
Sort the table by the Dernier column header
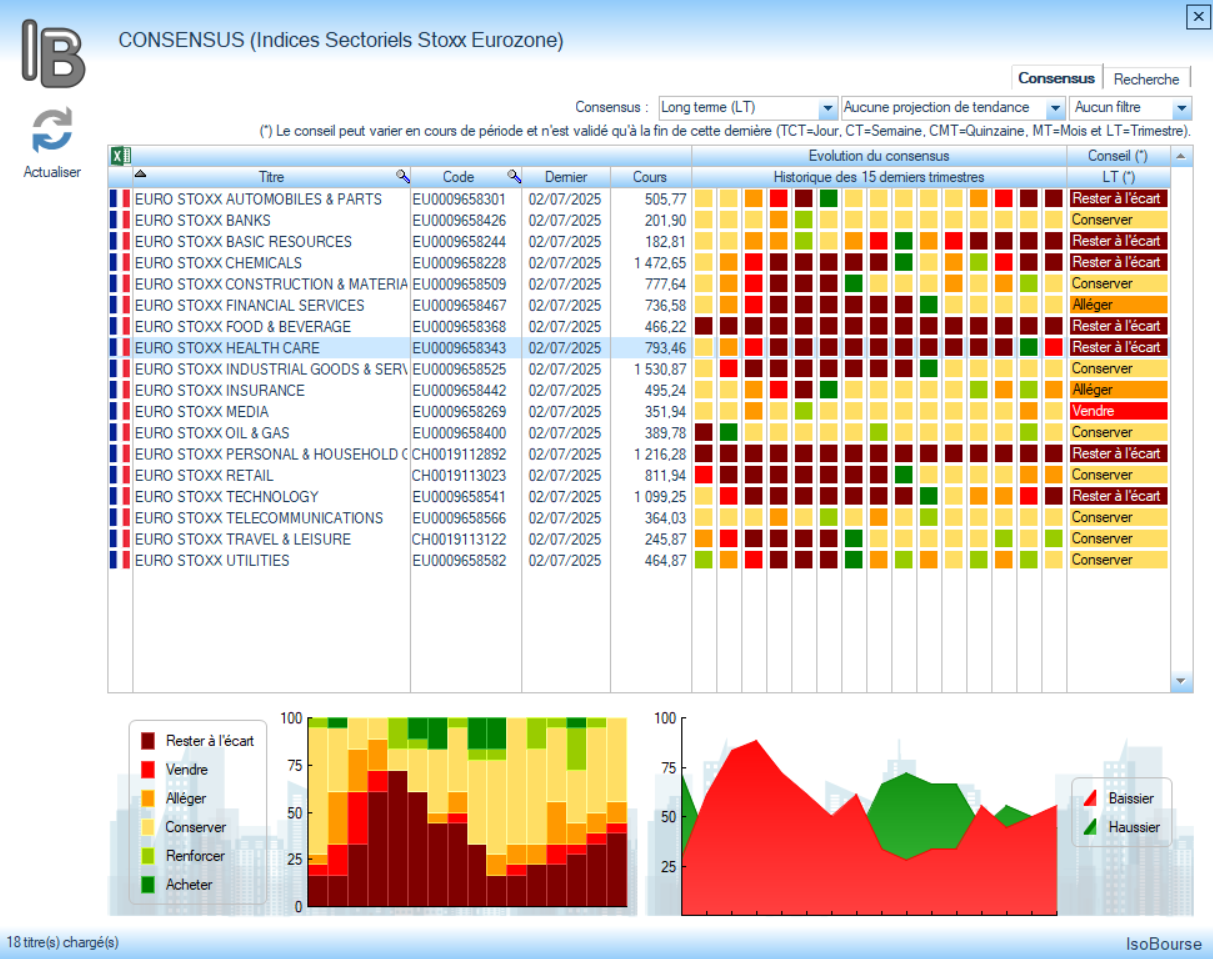tap(566, 177)
